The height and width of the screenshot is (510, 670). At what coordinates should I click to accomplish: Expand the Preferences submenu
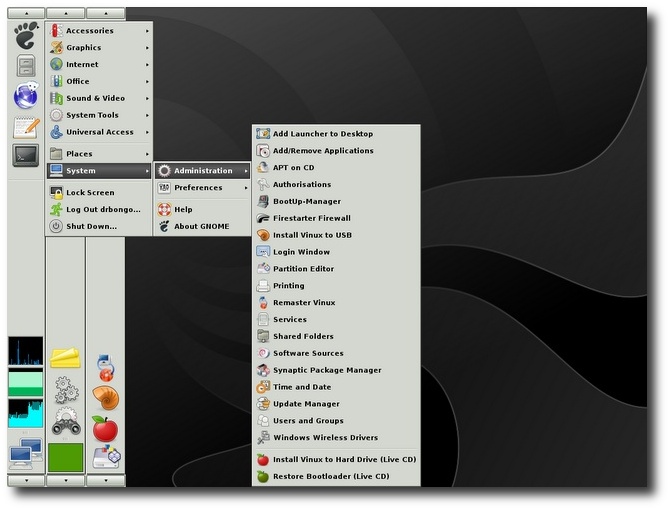(203, 188)
